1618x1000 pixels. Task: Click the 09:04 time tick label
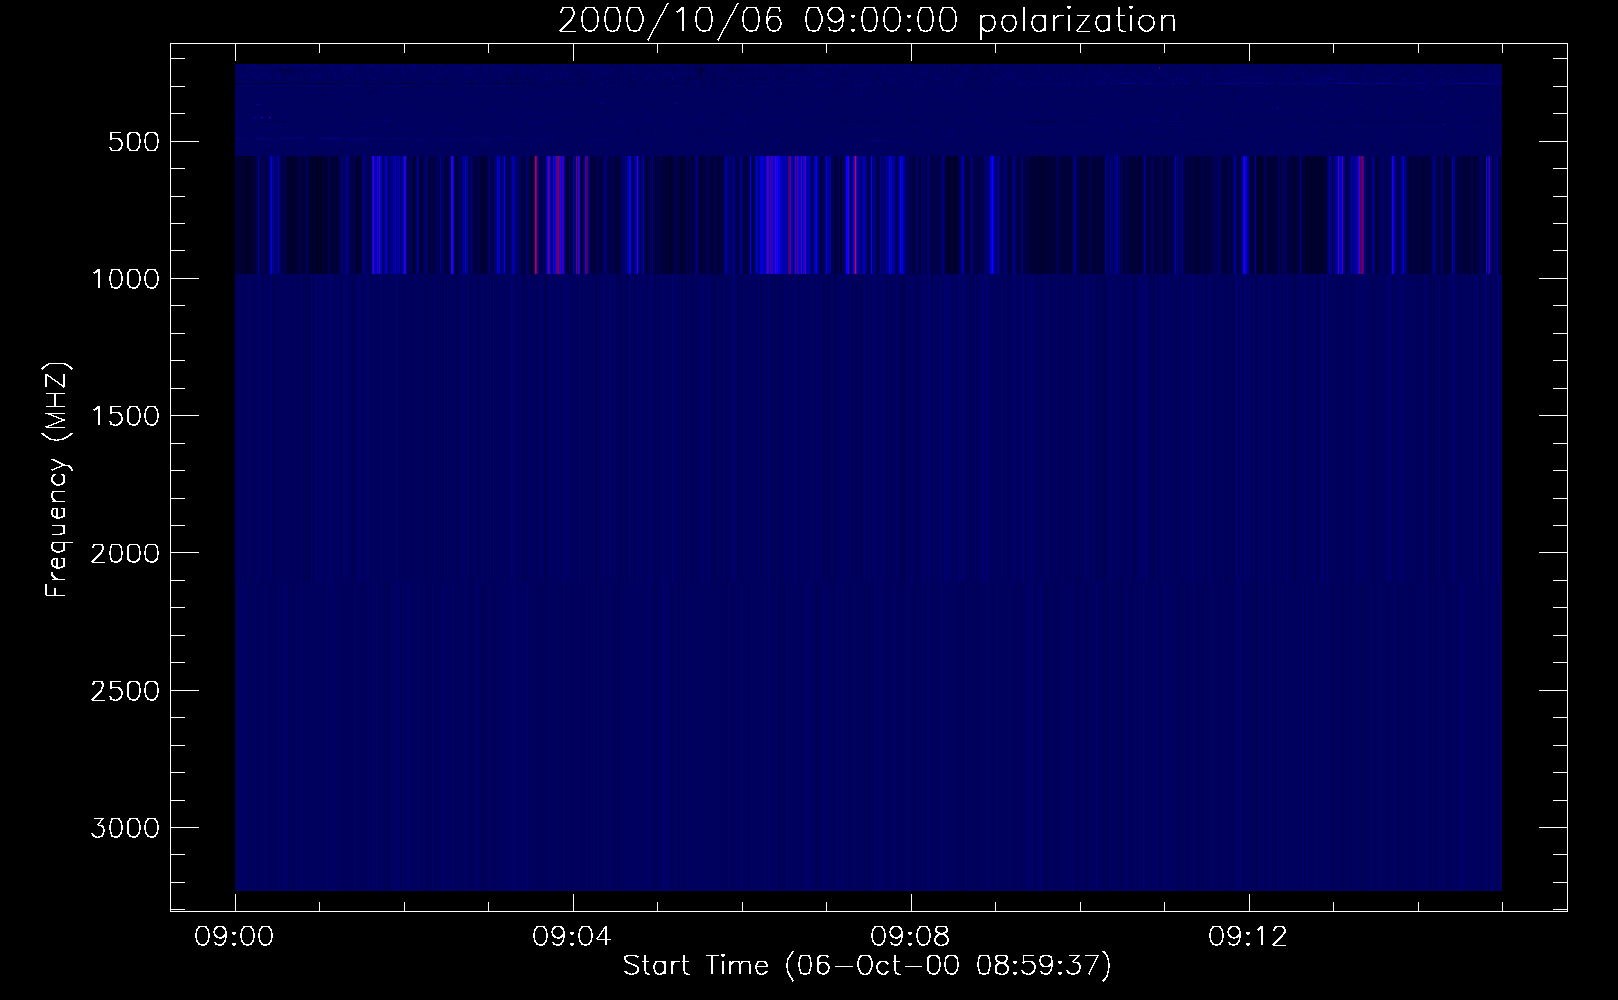[573, 937]
